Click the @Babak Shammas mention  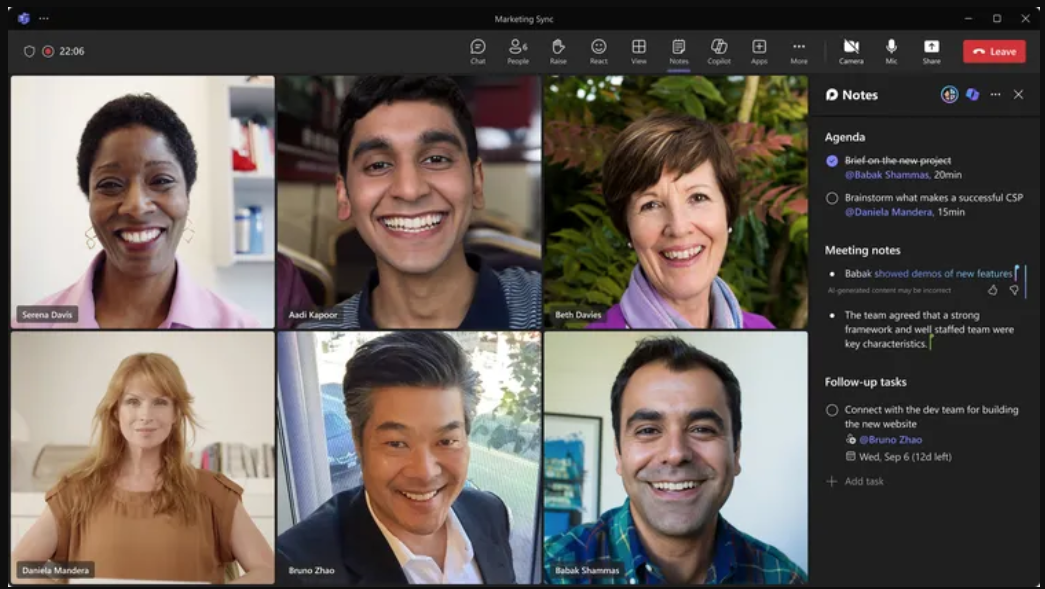[886, 175]
